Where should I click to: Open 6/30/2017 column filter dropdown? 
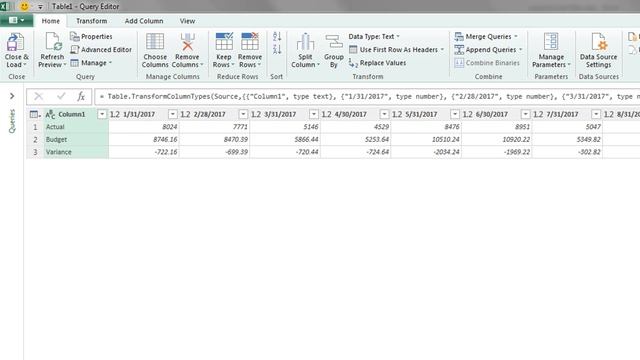(526, 114)
